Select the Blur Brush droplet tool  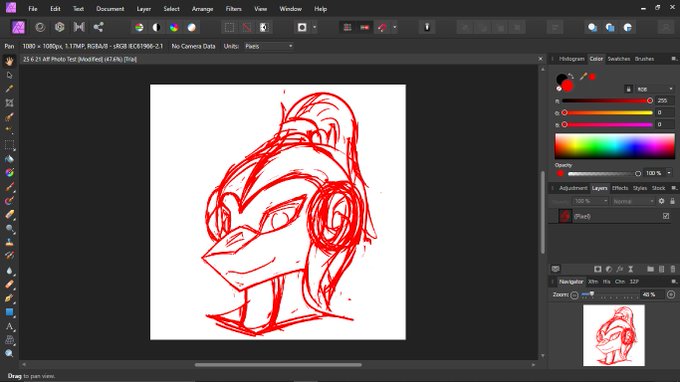tap(9, 271)
